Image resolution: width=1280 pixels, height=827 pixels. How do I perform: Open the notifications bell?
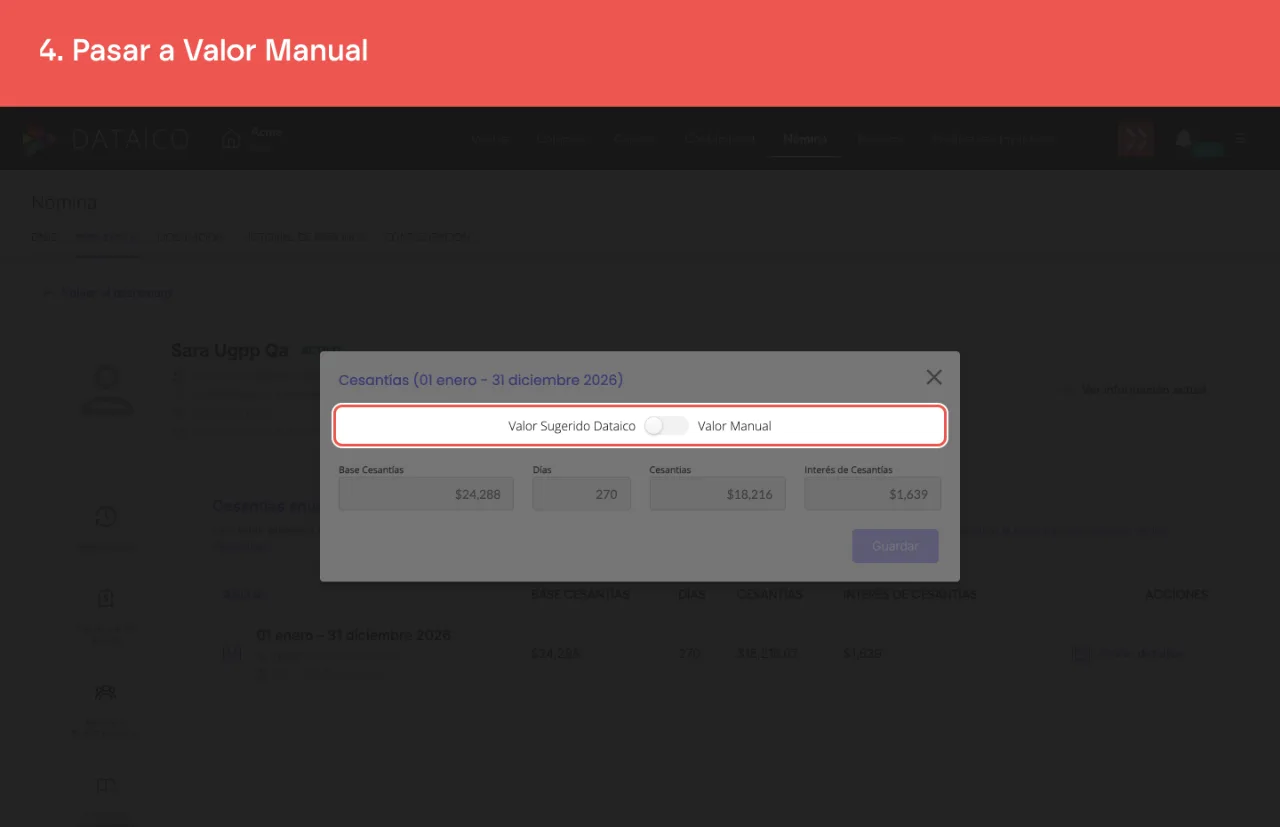coord(1184,139)
